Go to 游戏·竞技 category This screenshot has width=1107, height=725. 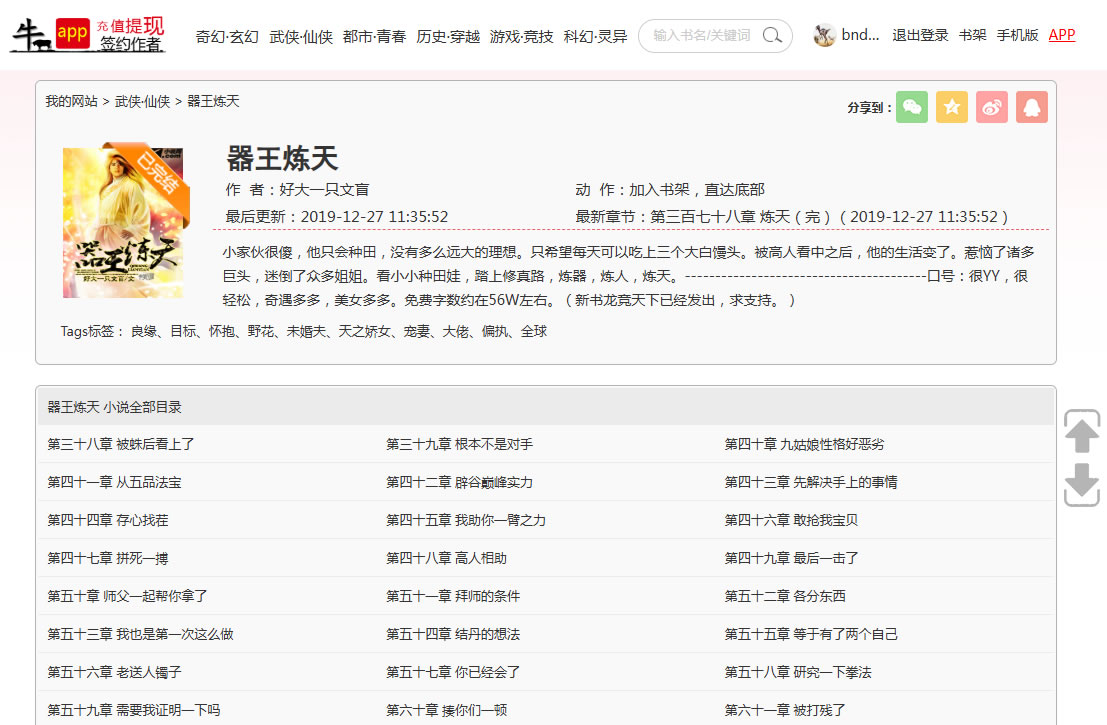[521, 36]
